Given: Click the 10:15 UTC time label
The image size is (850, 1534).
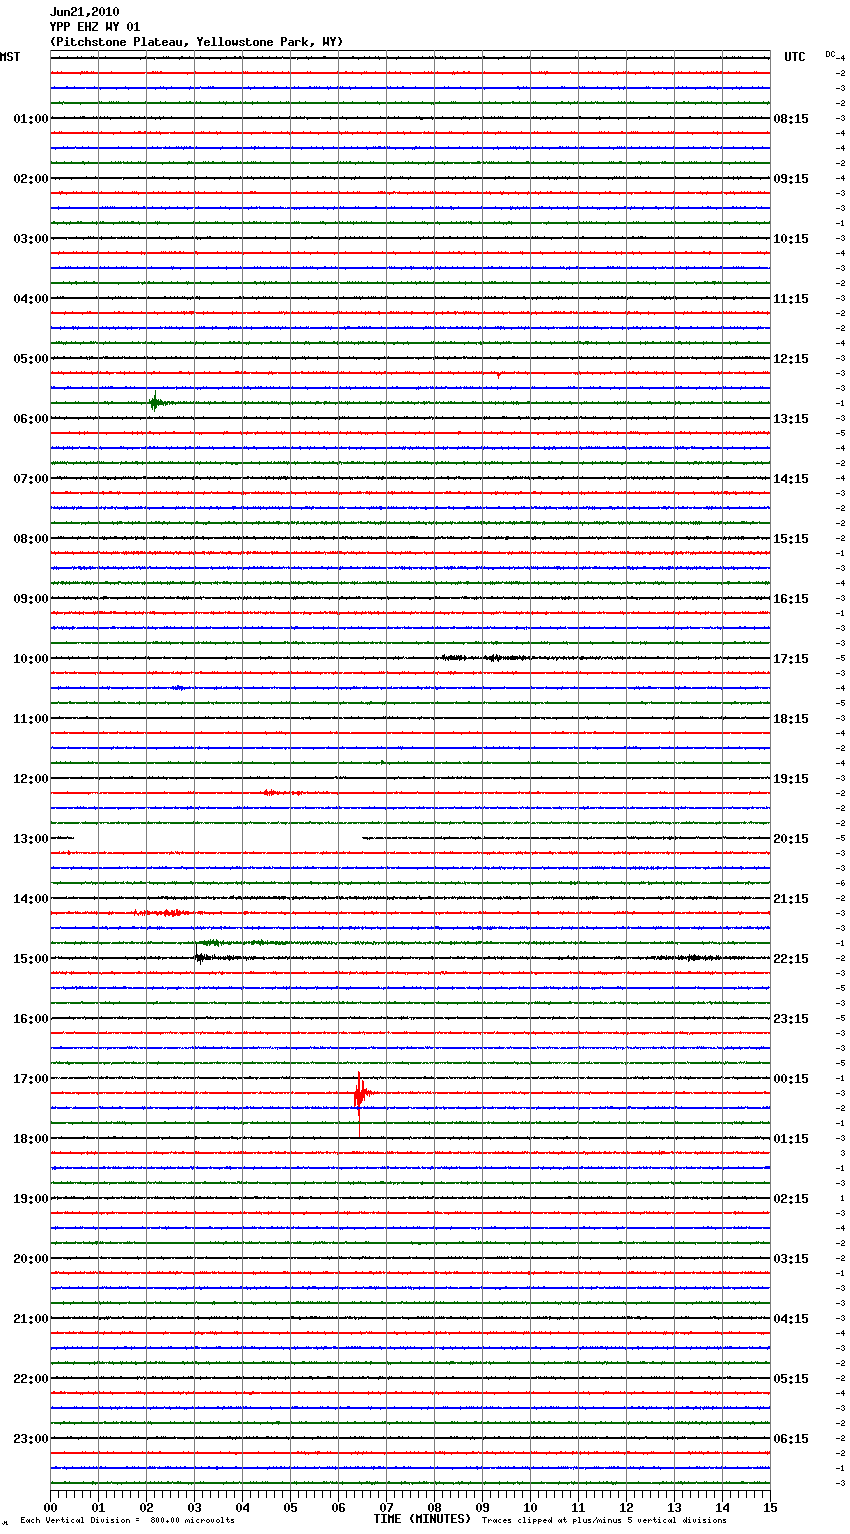Looking at the screenshot, I should point(791,239).
